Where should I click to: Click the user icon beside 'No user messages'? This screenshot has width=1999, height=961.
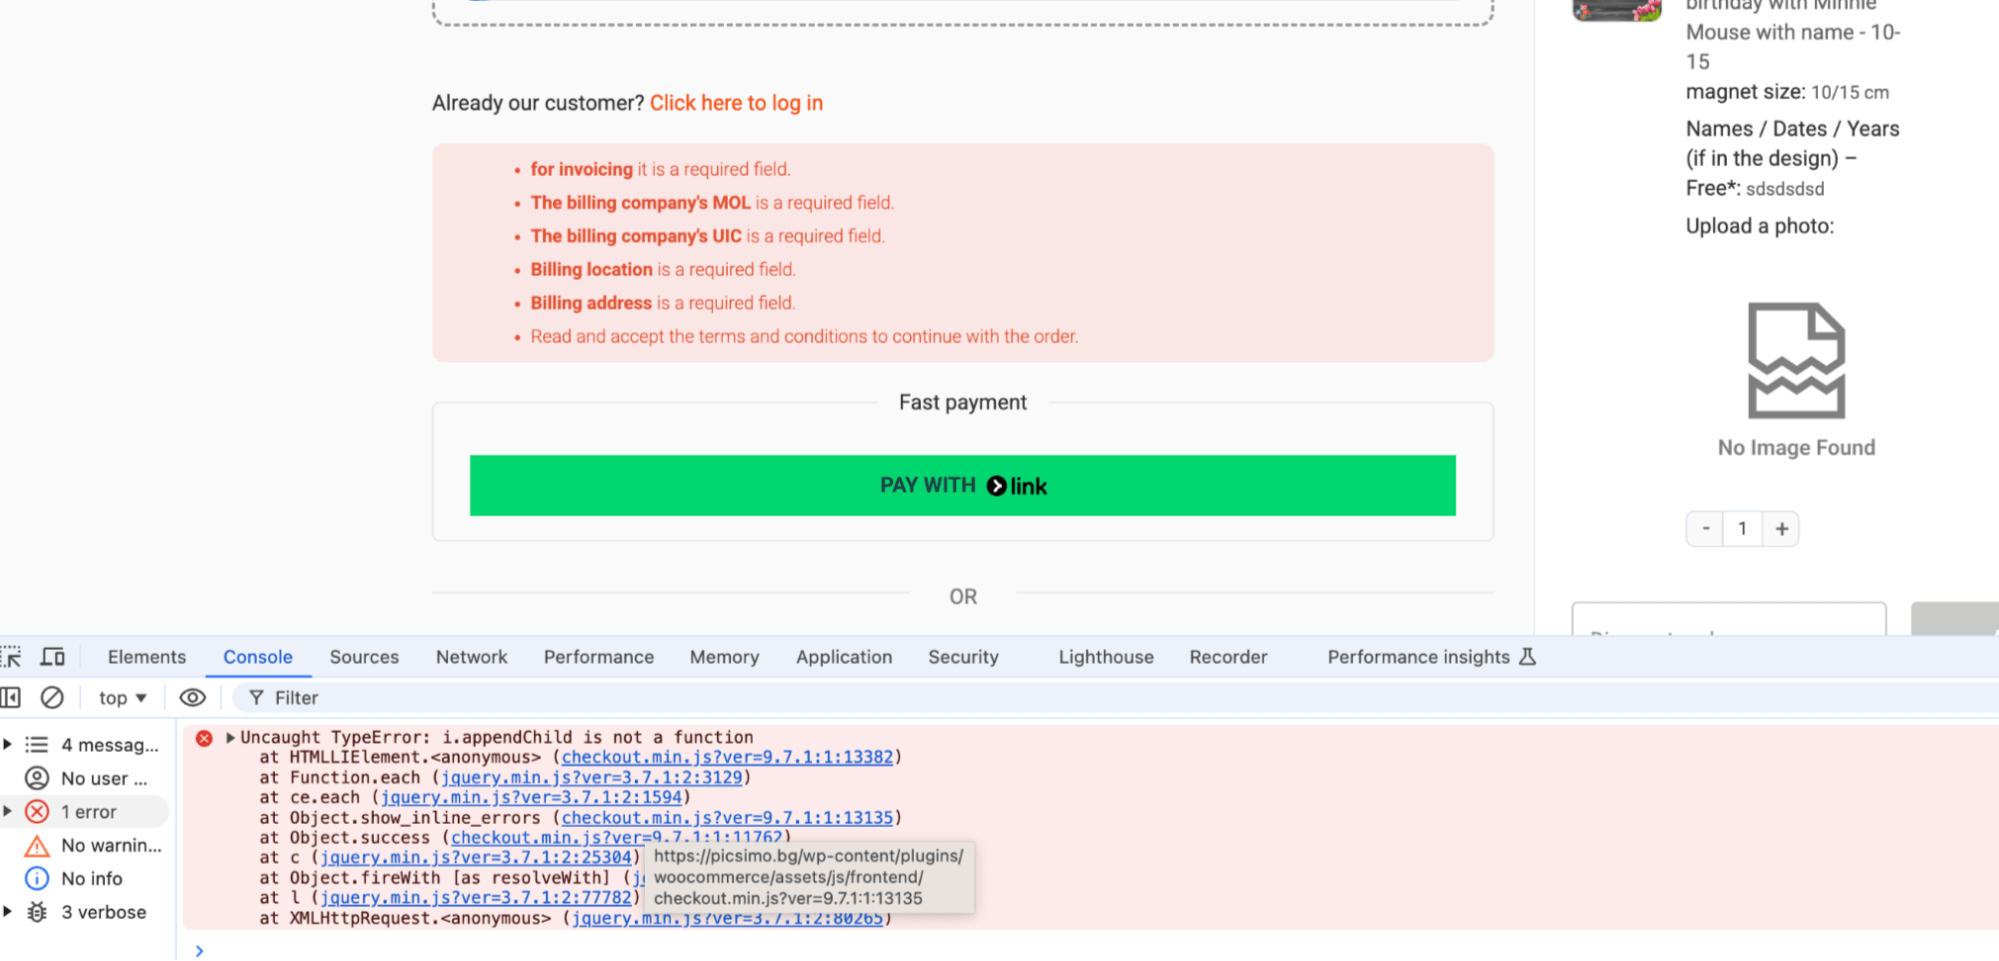coord(37,777)
